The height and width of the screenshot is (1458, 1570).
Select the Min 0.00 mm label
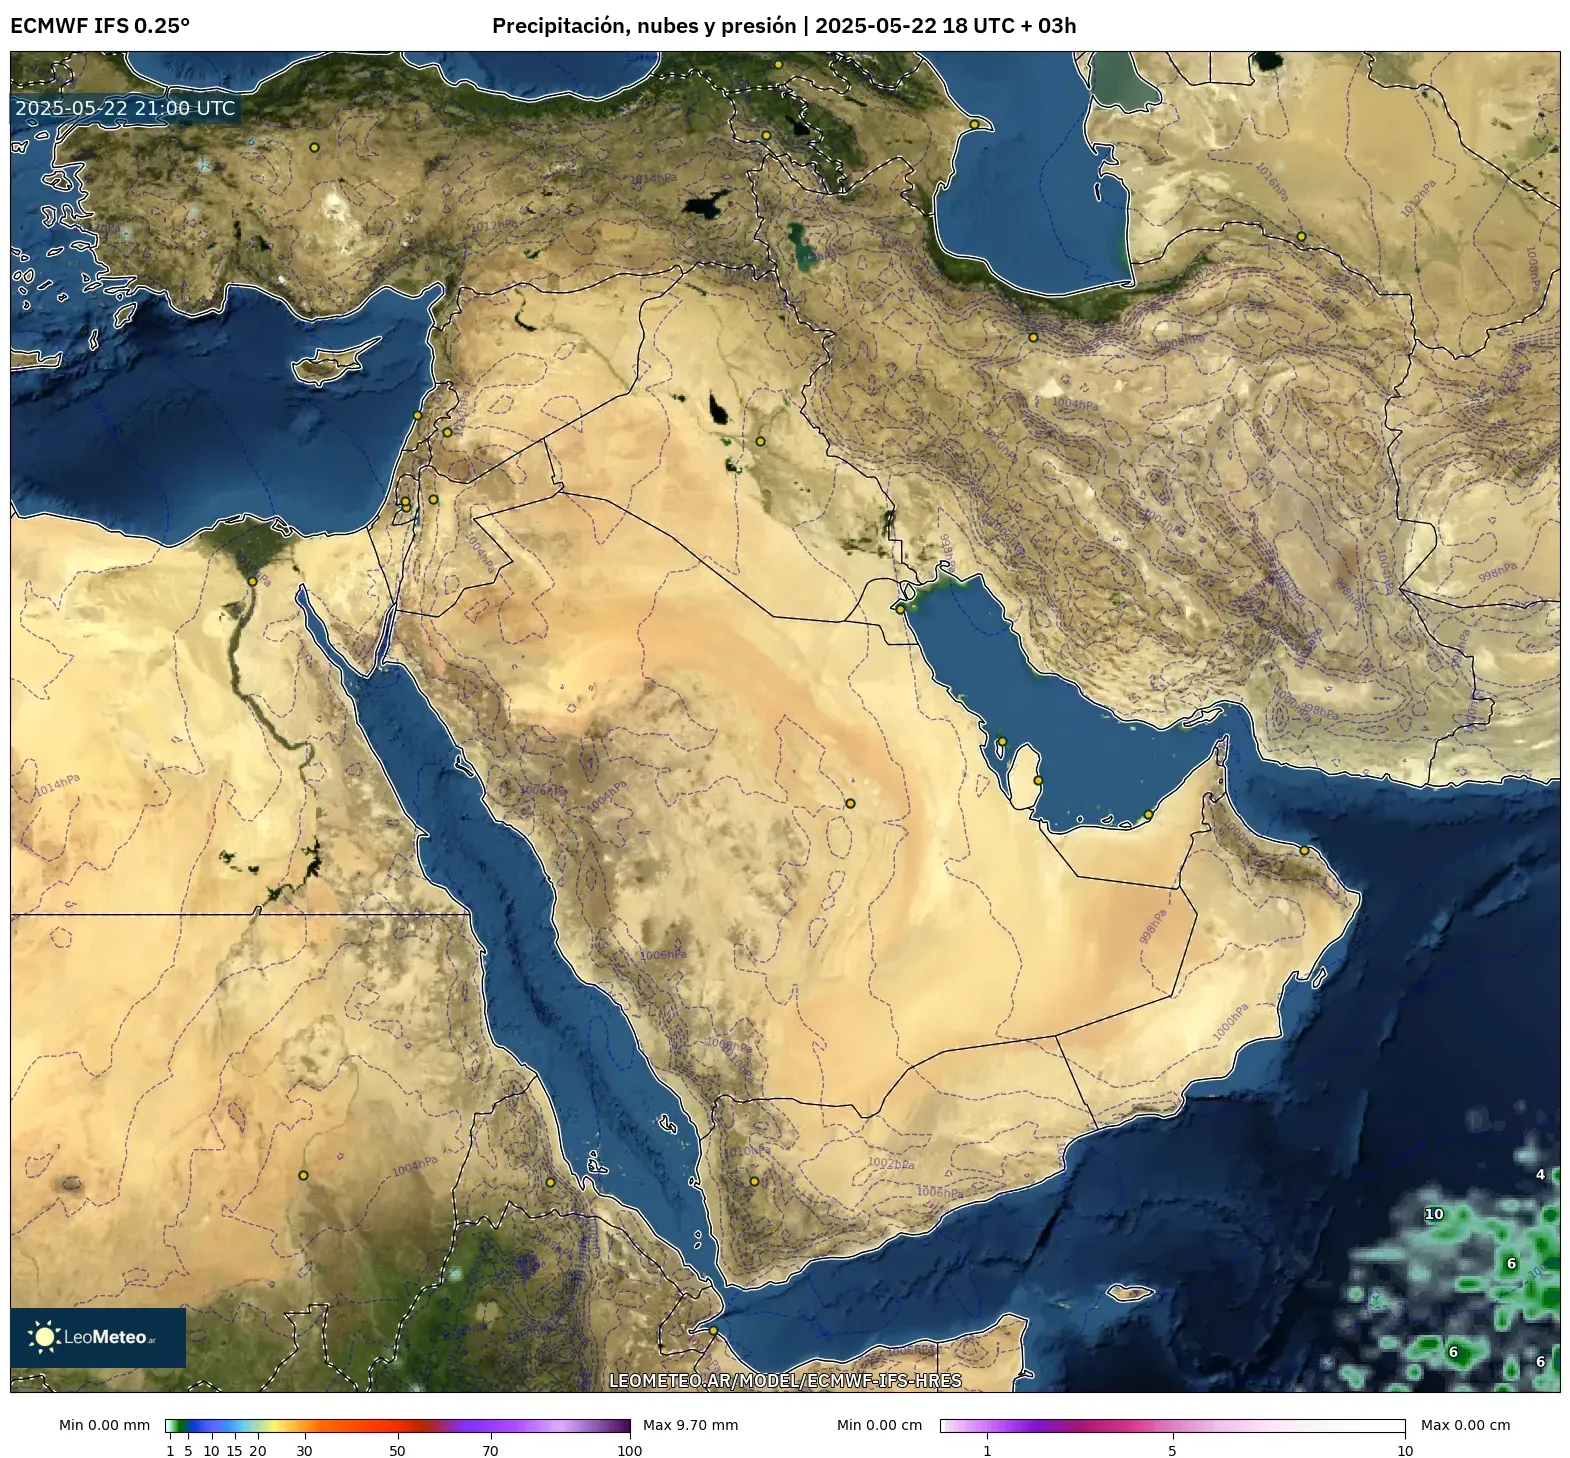104,1425
